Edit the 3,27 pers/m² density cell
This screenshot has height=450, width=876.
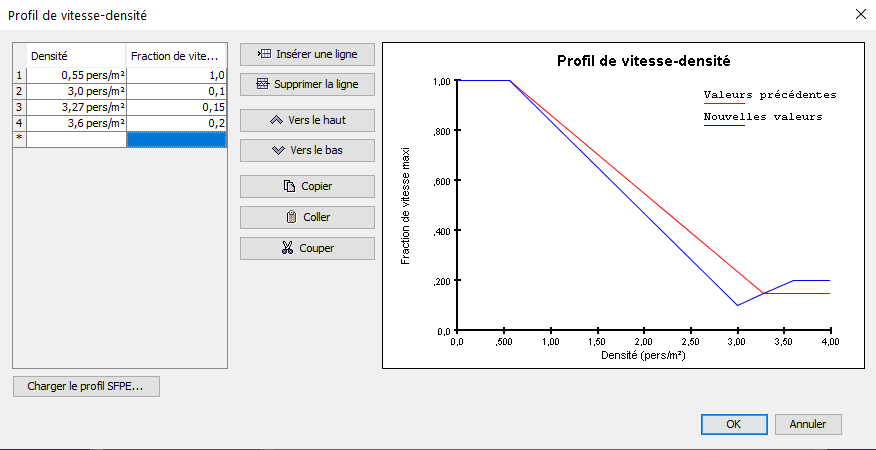pos(77,107)
